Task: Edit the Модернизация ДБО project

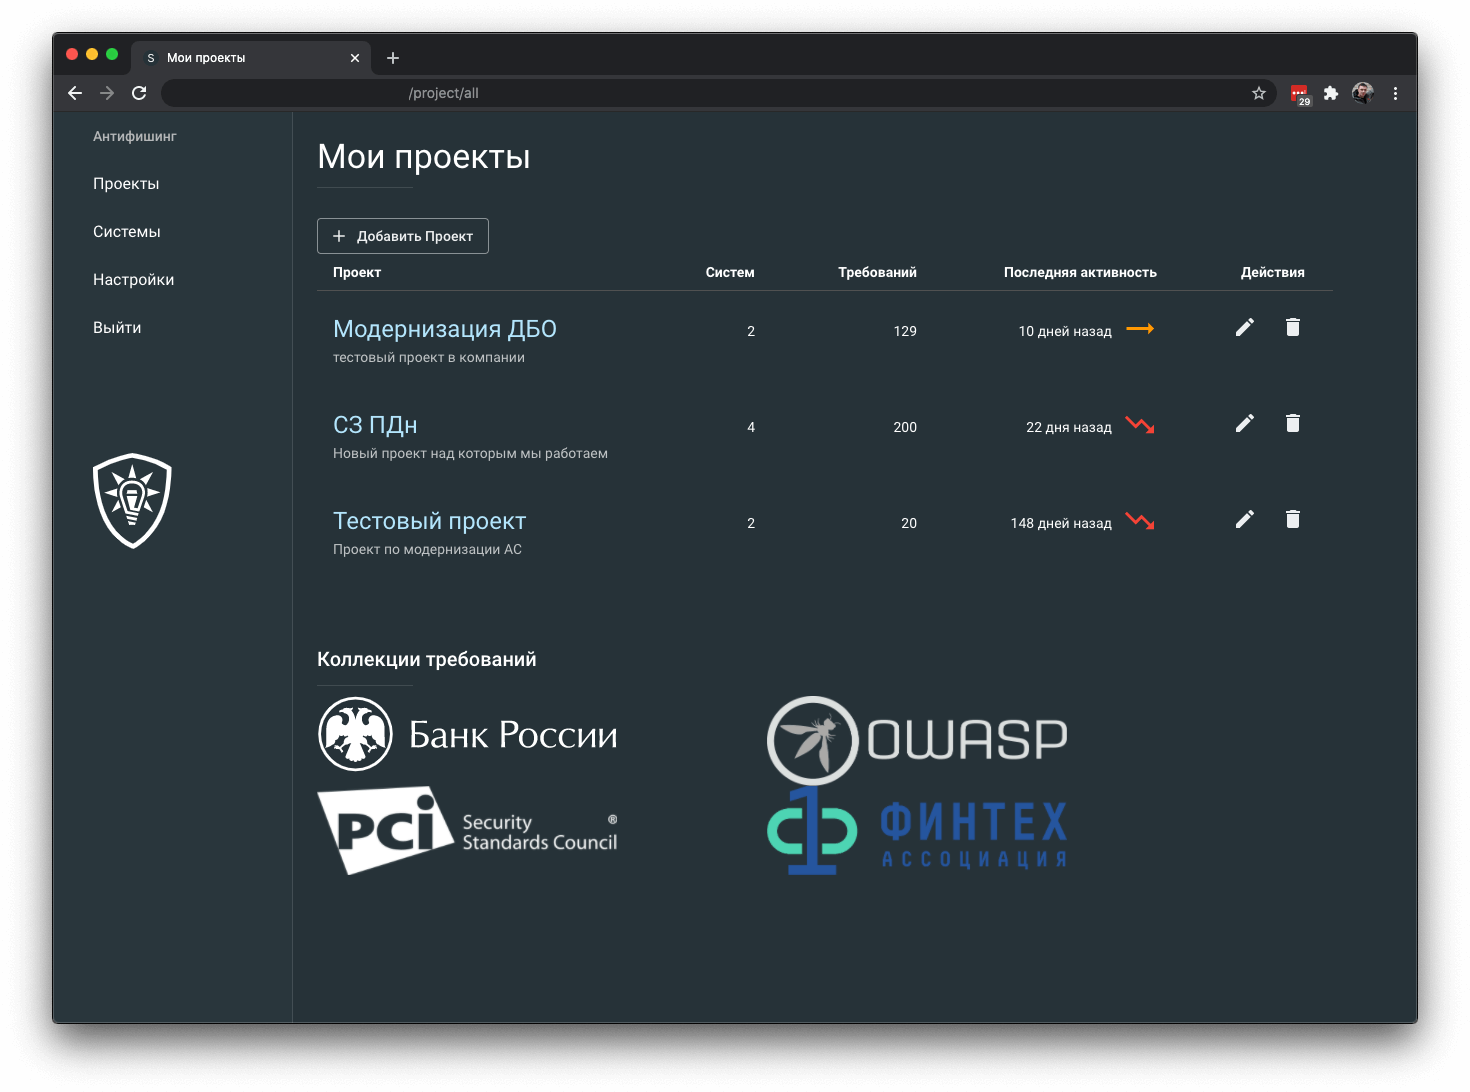Action: pyautogui.click(x=1244, y=327)
